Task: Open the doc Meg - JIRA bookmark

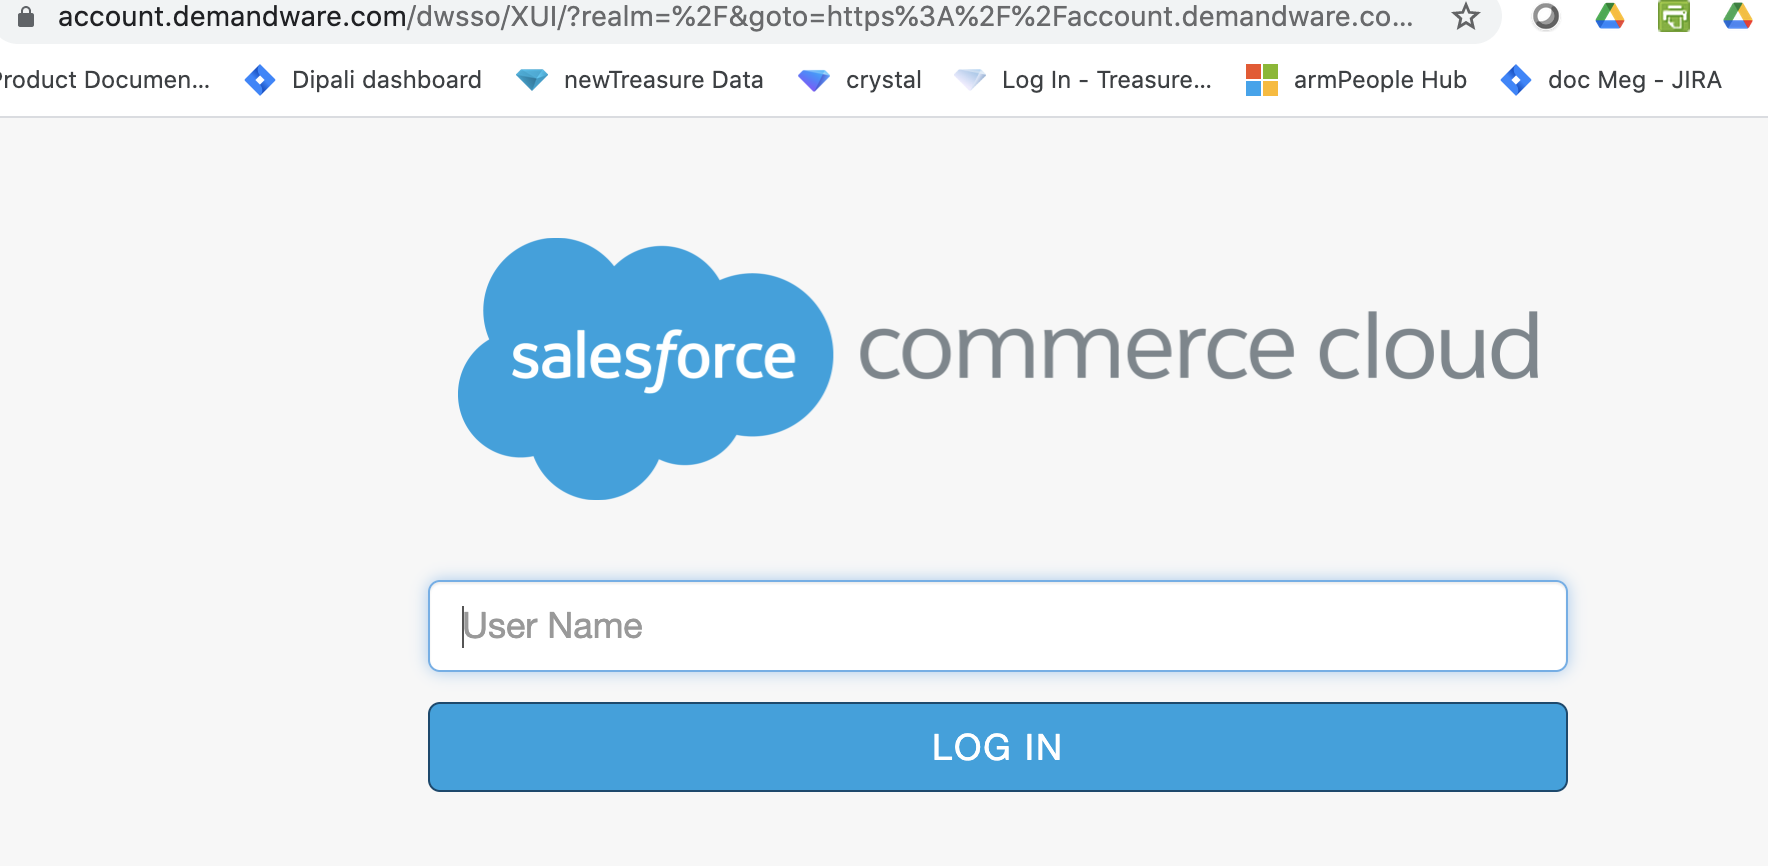Action: pyautogui.click(x=1634, y=80)
